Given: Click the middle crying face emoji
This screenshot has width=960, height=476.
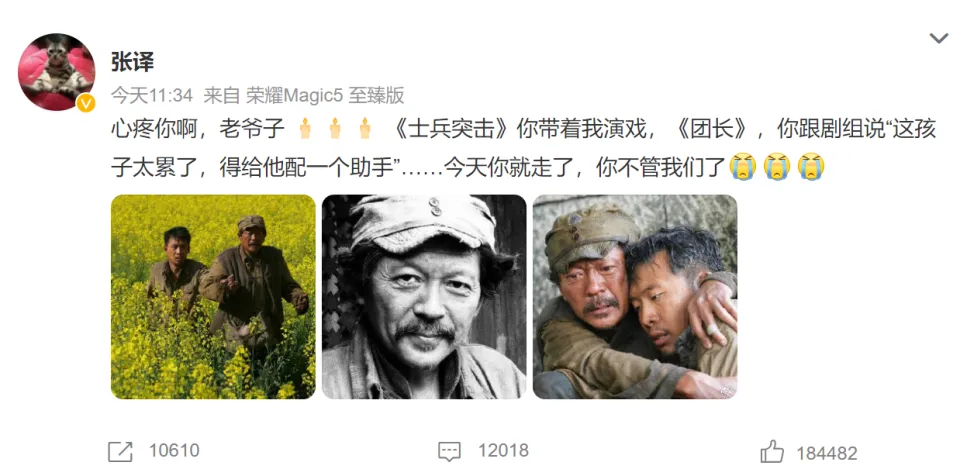Looking at the screenshot, I should [x=777, y=166].
